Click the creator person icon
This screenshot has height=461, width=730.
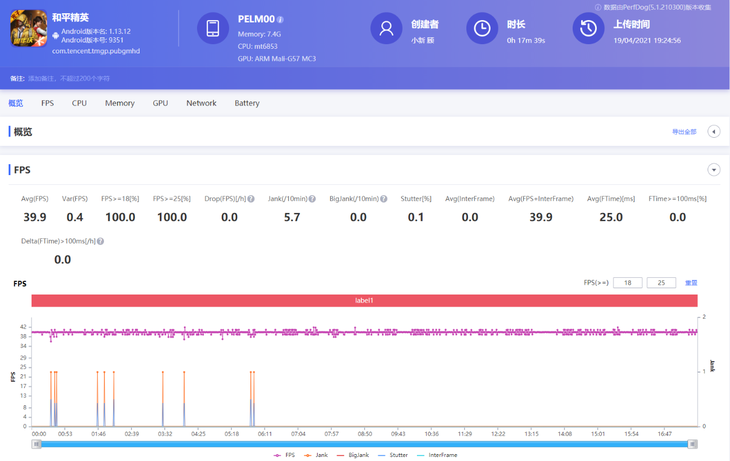pos(386,29)
